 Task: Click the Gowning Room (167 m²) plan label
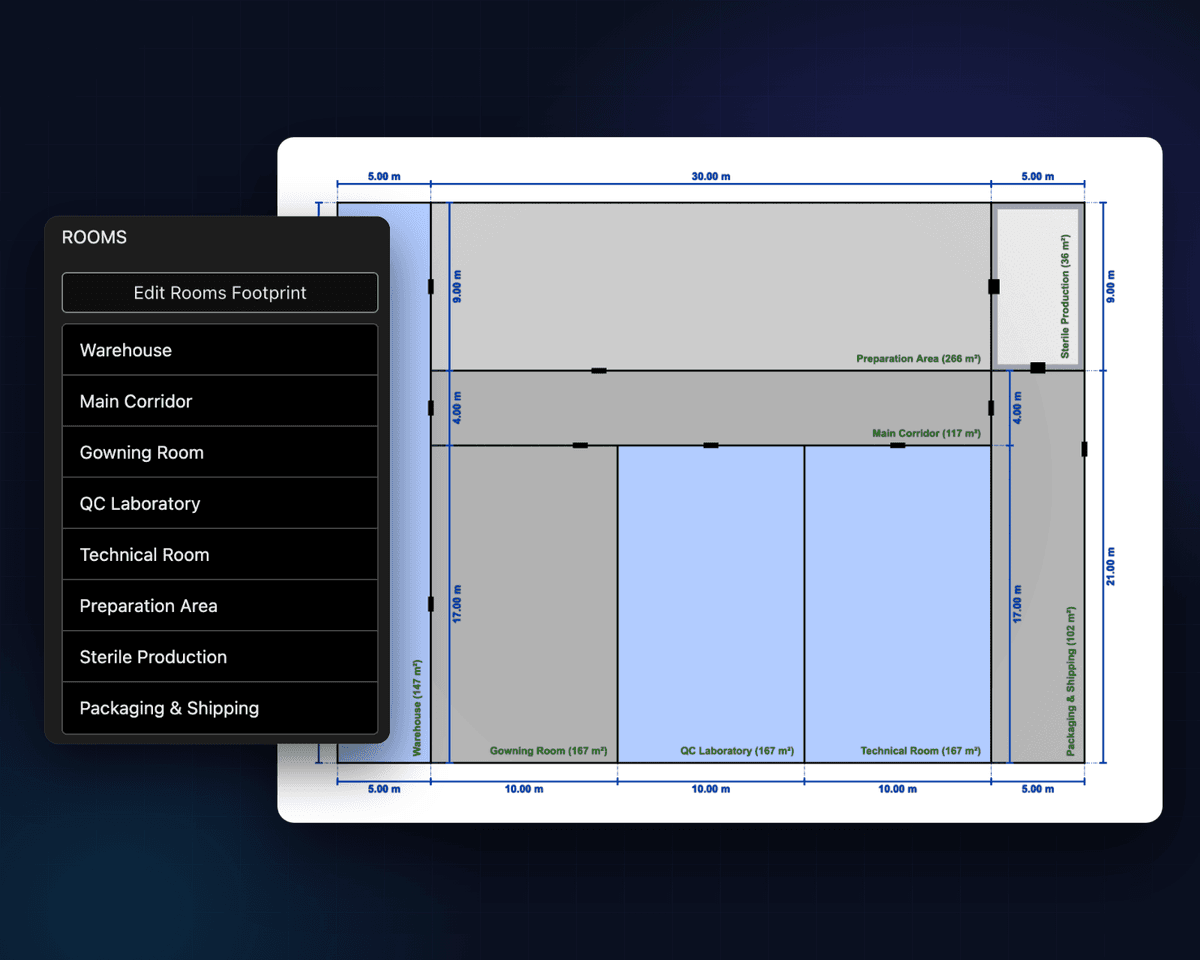(x=548, y=750)
